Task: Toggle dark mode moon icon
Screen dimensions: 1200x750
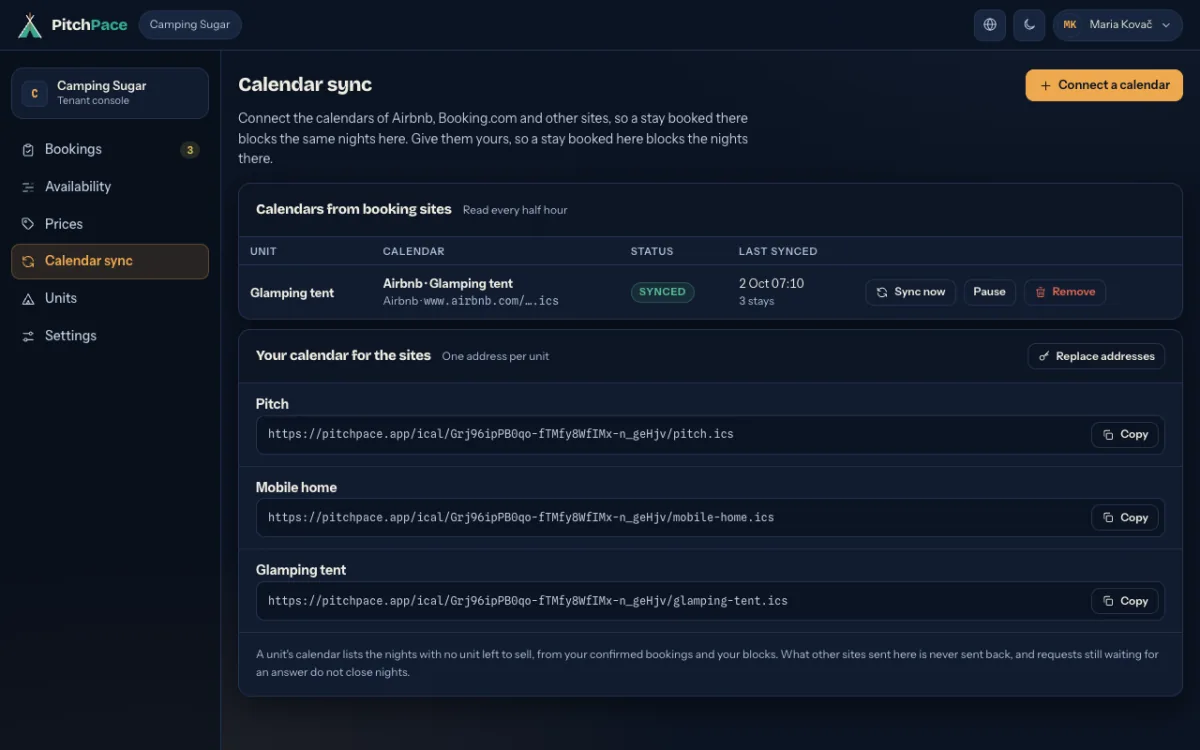Action: (1029, 25)
